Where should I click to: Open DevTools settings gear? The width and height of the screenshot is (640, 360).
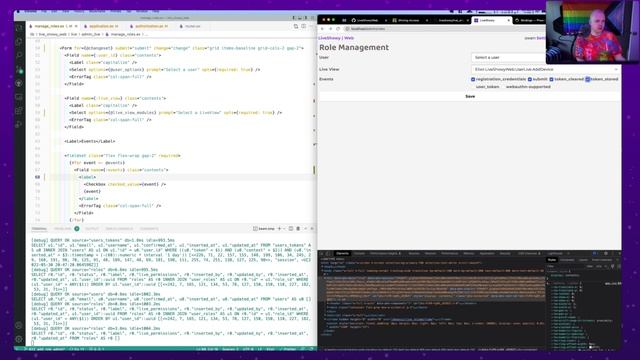(606, 253)
